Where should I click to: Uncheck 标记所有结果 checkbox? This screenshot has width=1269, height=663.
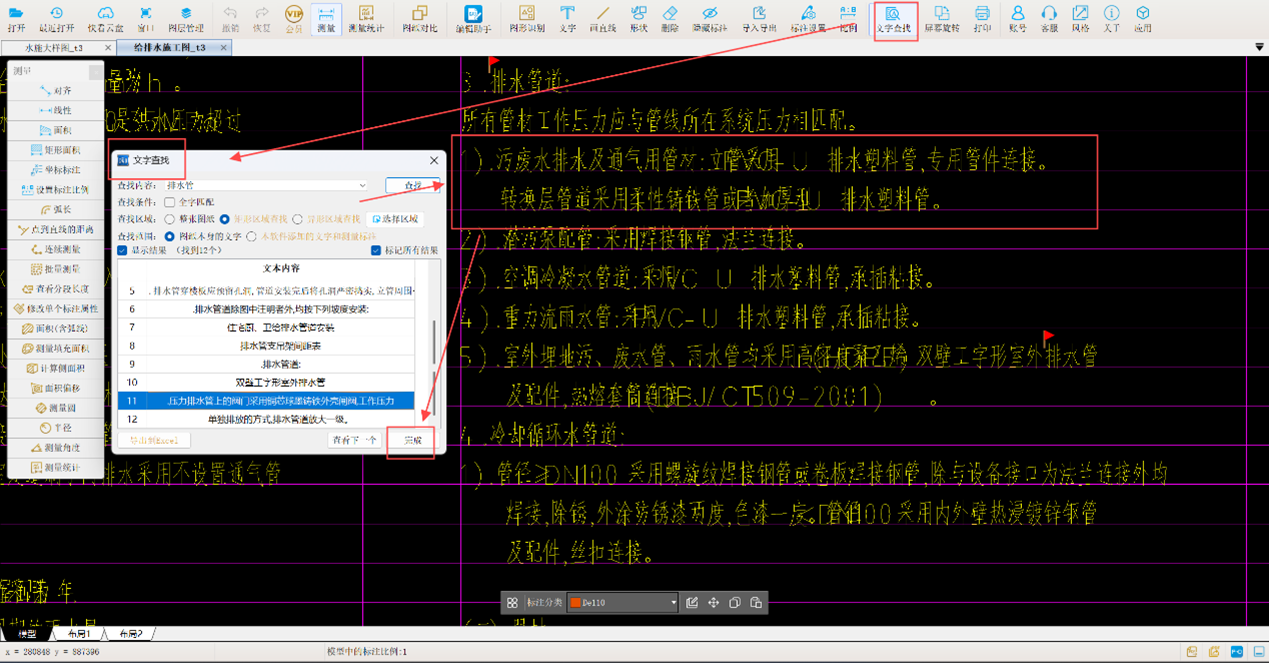point(376,250)
